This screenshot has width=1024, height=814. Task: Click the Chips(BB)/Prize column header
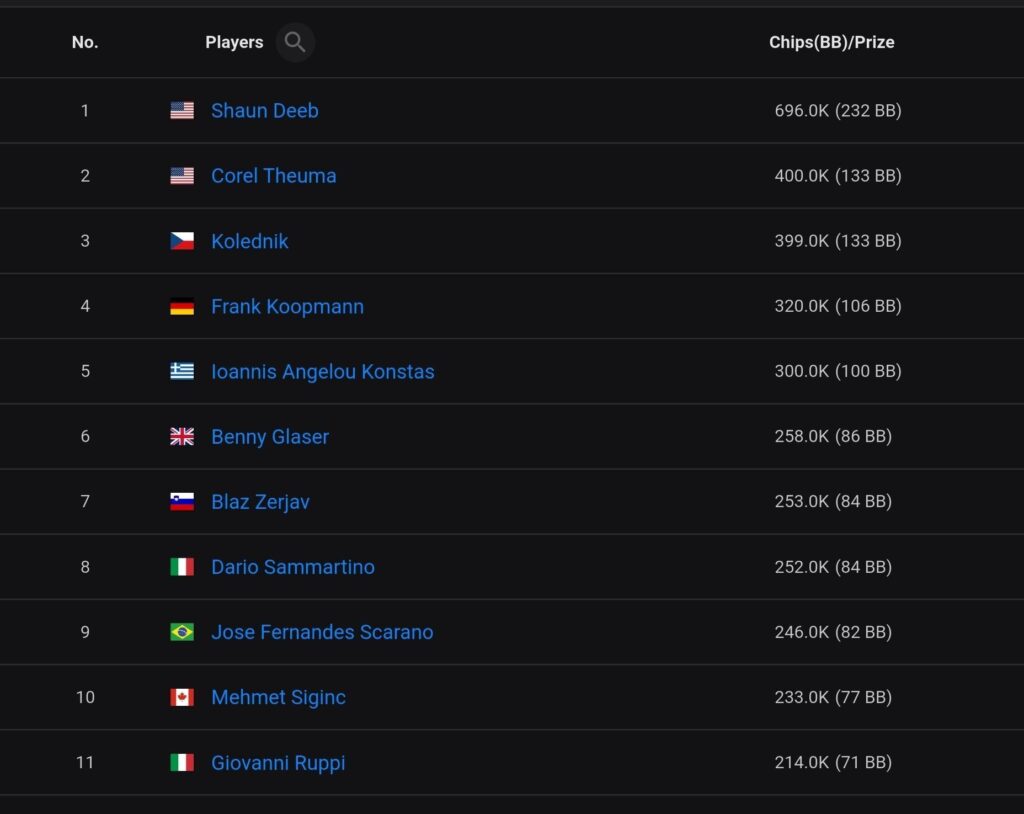pyautogui.click(x=831, y=42)
